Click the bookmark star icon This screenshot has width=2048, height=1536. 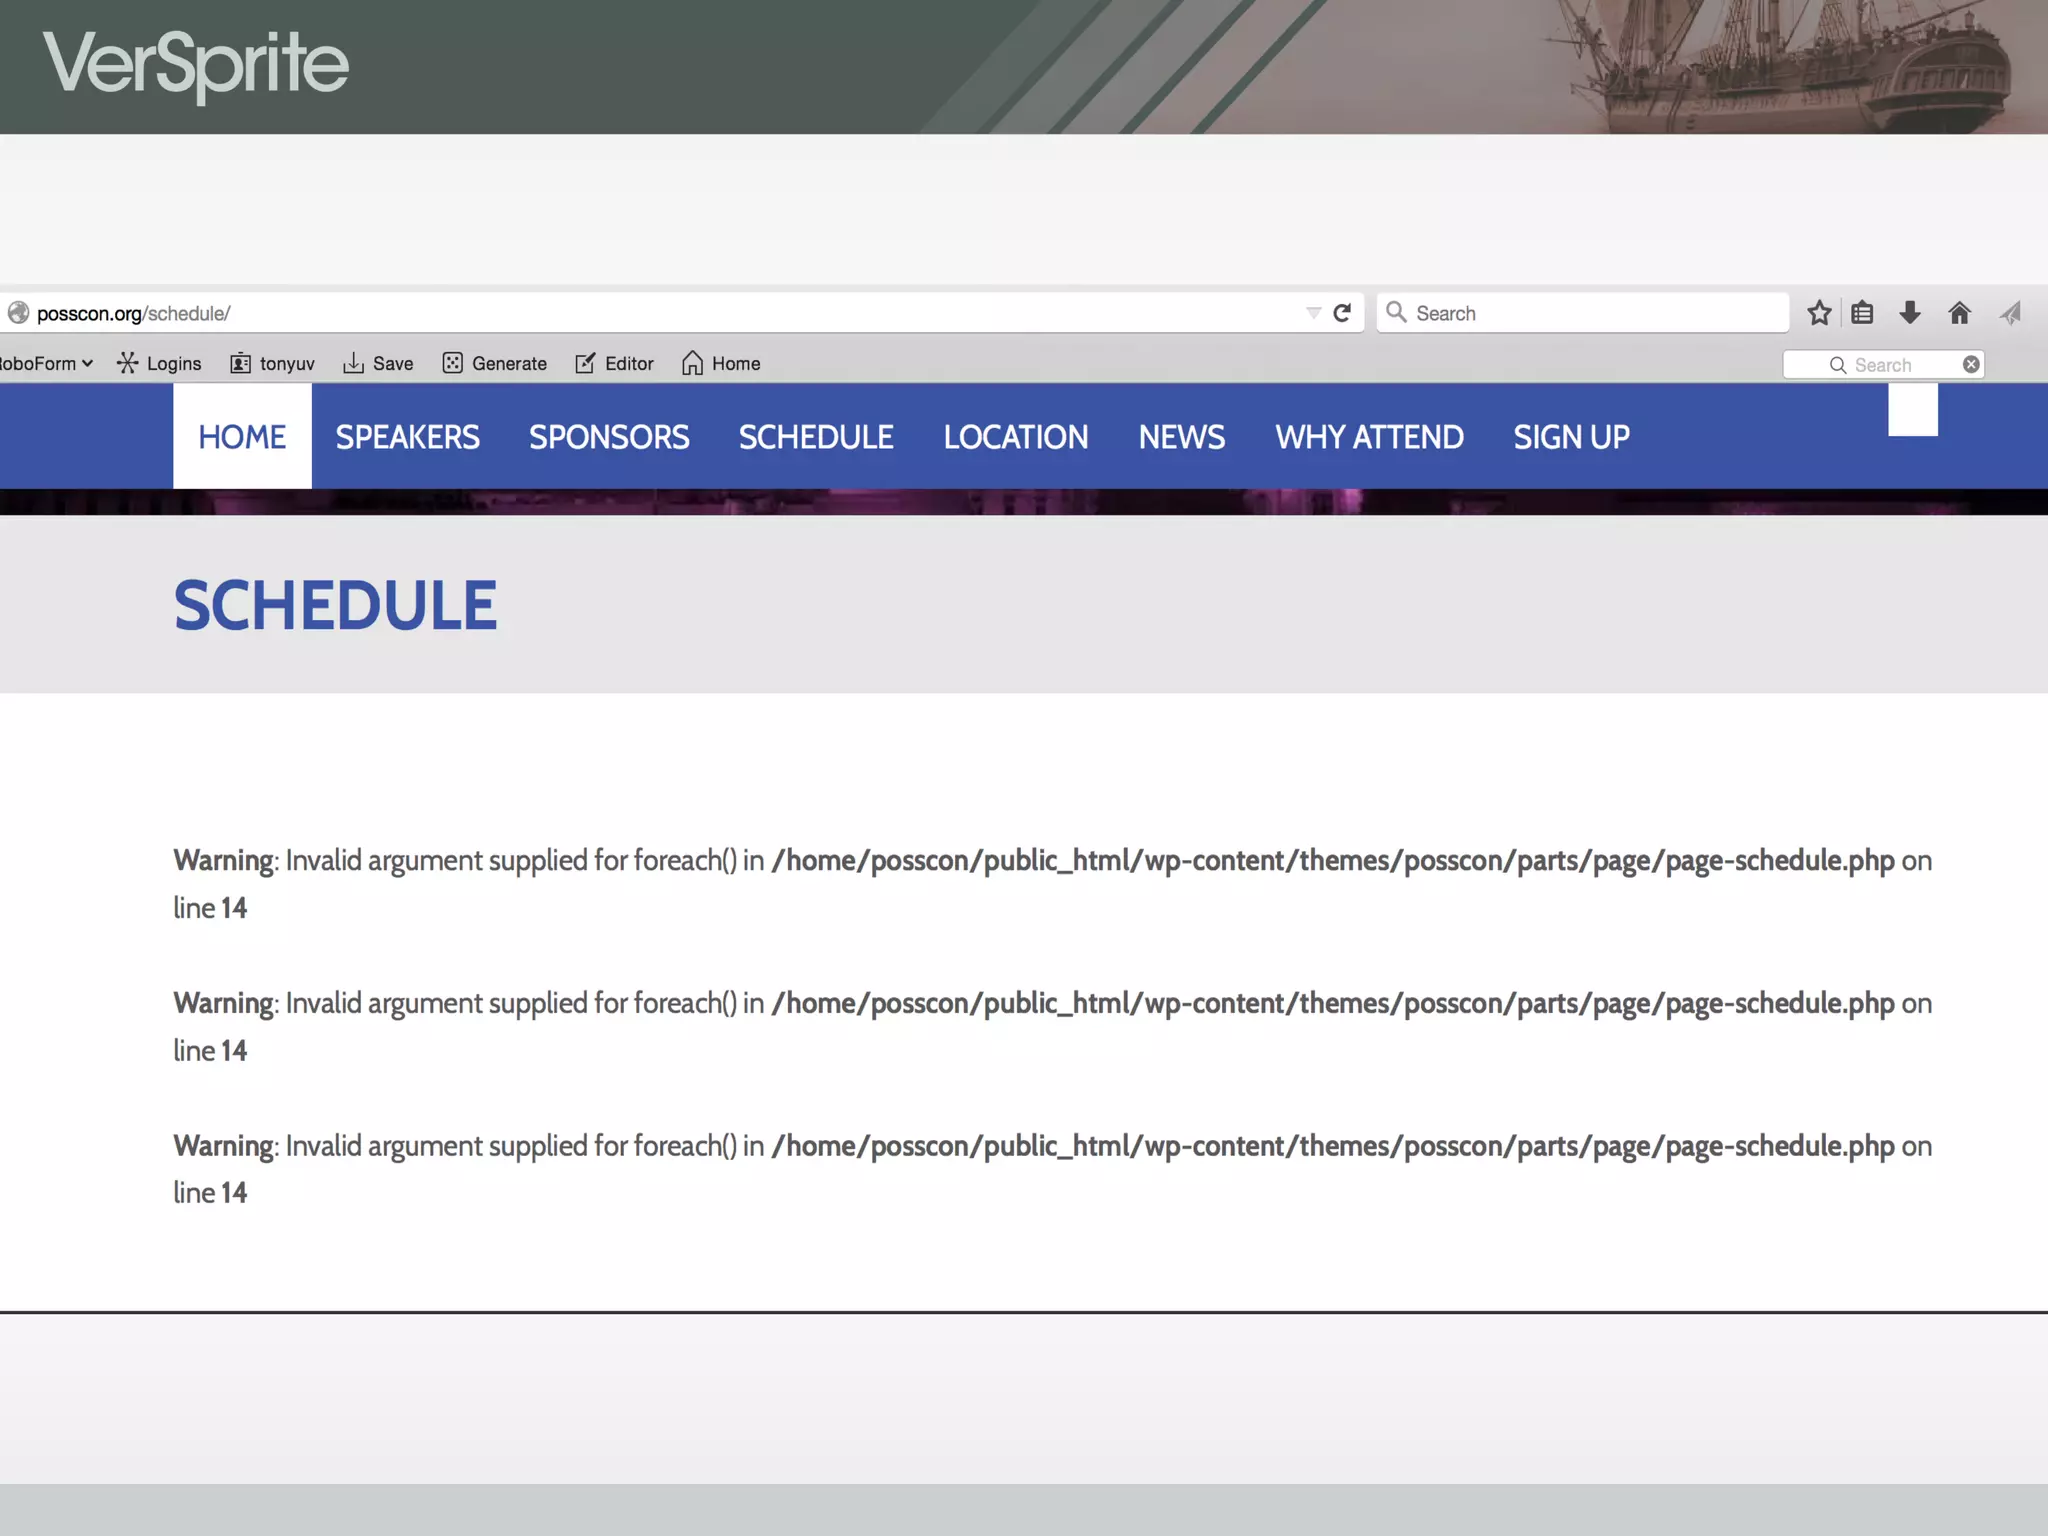[1819, 313]
